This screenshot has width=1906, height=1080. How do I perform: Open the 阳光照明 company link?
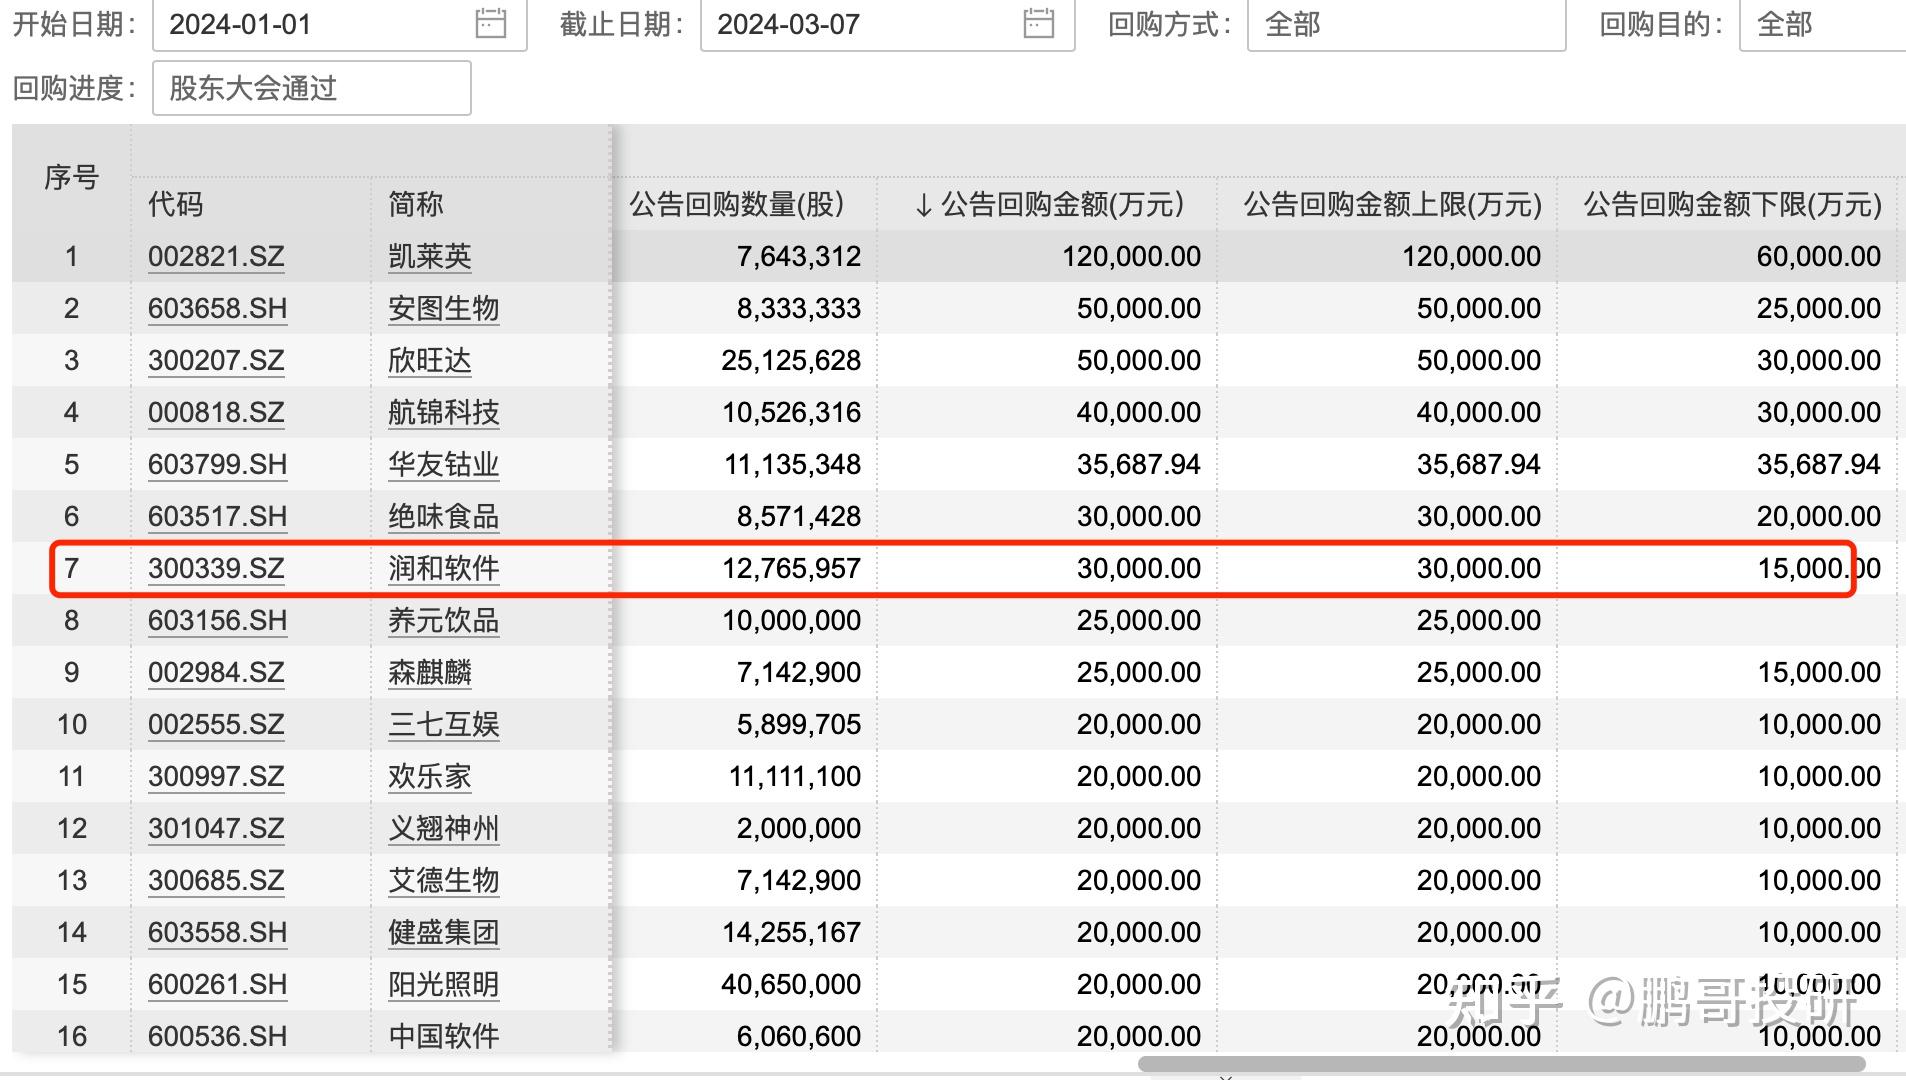(442, 984)
